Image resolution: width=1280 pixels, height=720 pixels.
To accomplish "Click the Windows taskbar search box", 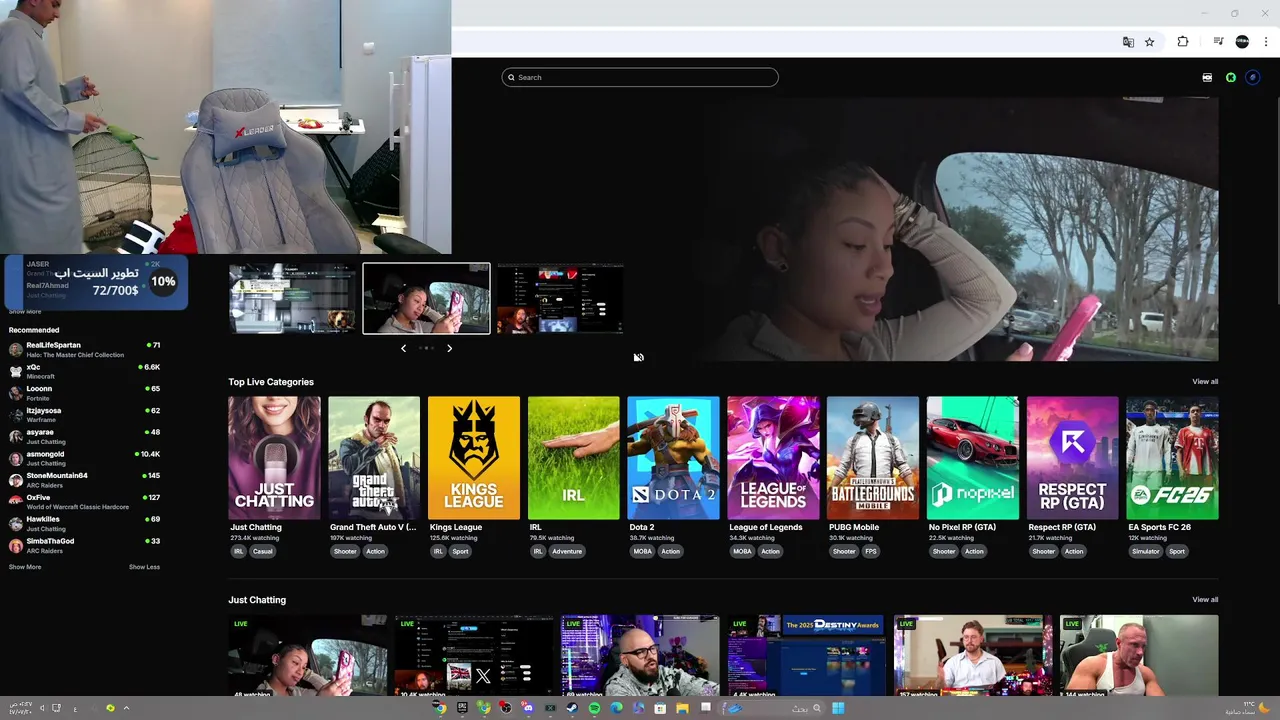I will point(772,708).
